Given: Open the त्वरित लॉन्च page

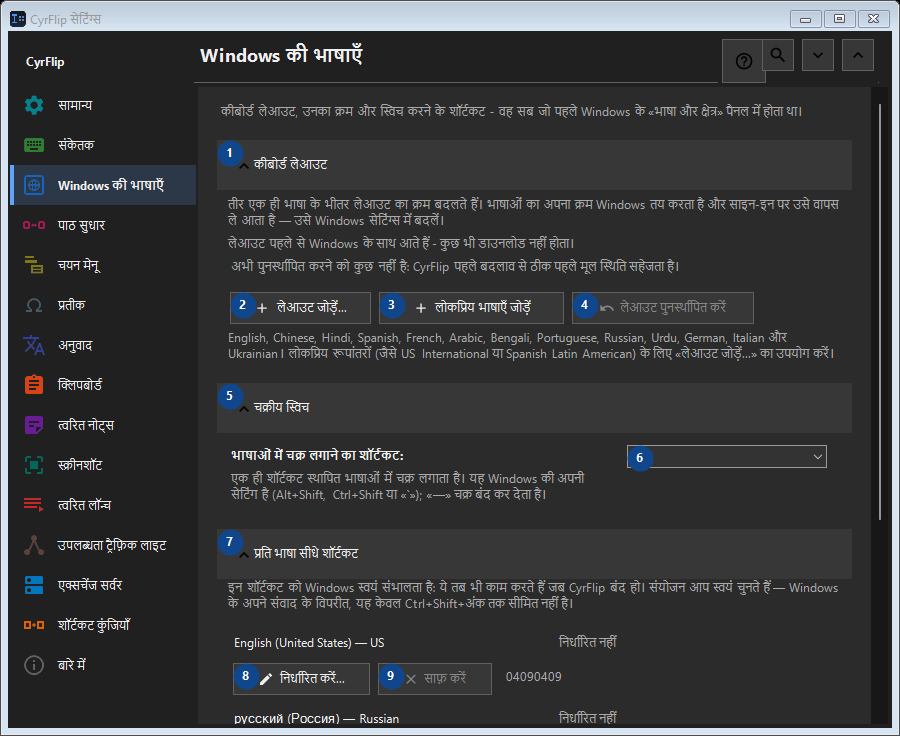Looking at the screenshot, I should click(103, 505).
